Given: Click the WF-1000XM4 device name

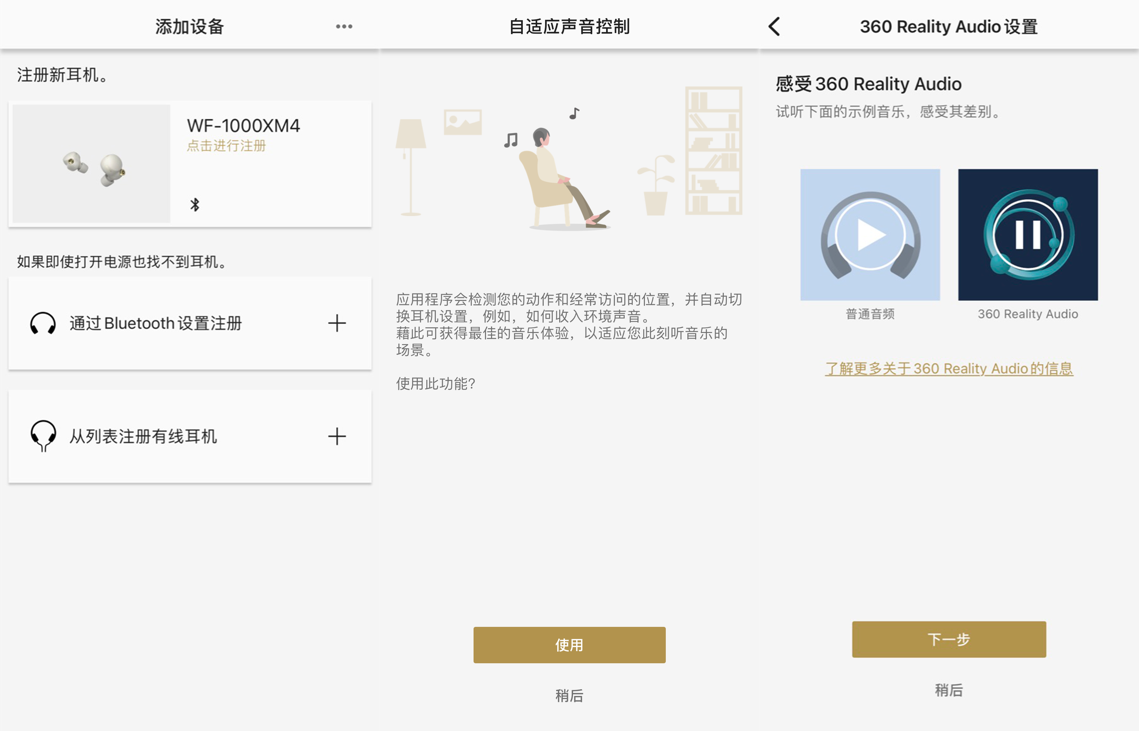Looking at the screenshot, I should (x=243, y=126).
